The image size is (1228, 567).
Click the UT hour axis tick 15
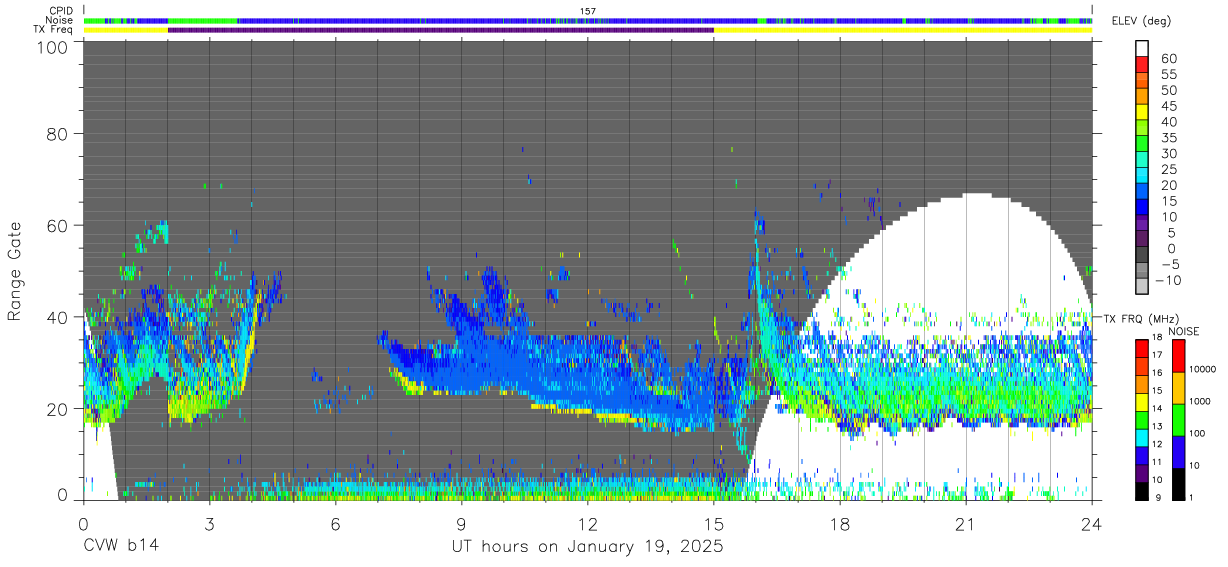(x=713, y=523)
